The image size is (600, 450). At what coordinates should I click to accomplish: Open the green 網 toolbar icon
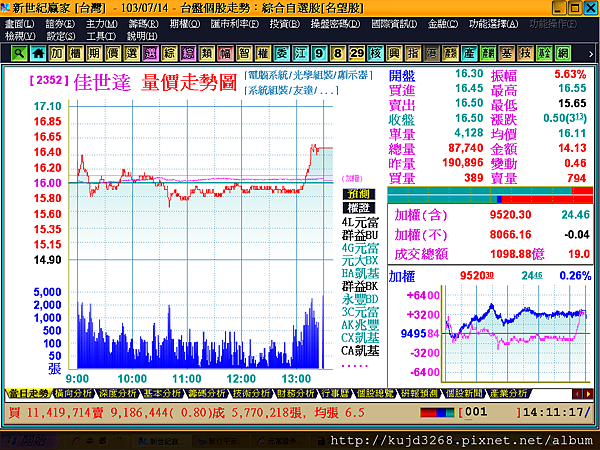click(563, 53)
